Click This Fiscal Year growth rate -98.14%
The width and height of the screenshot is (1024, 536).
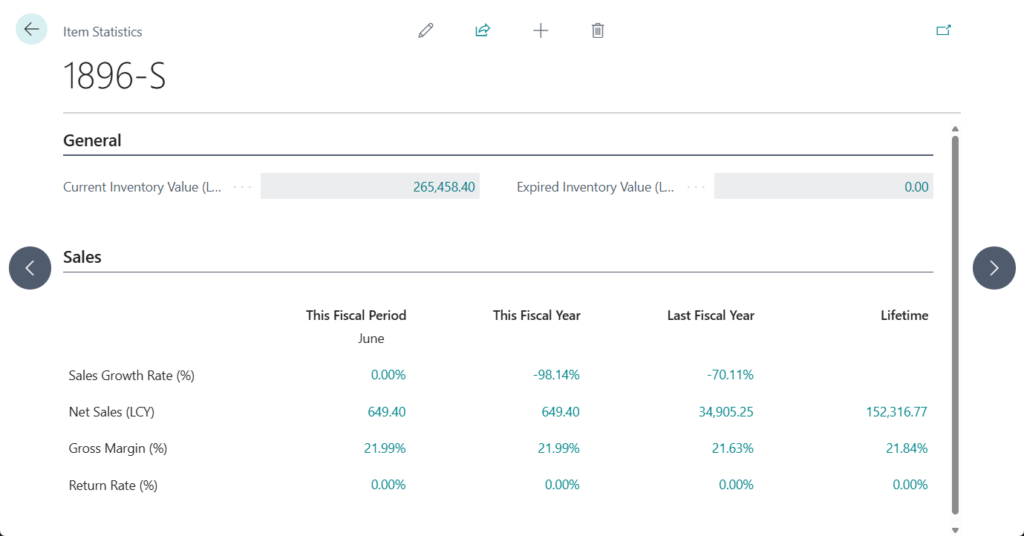[556, 375]
